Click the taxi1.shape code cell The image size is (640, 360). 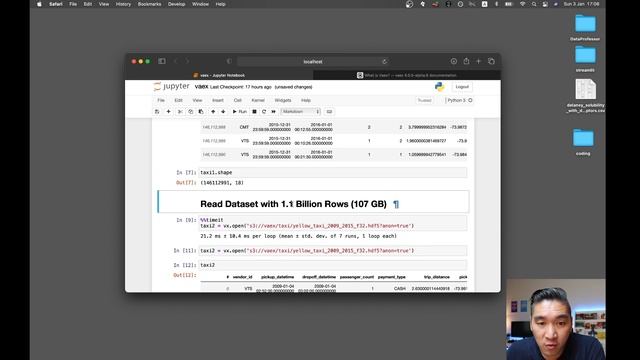pyautogui.click(x=333, y=173)
